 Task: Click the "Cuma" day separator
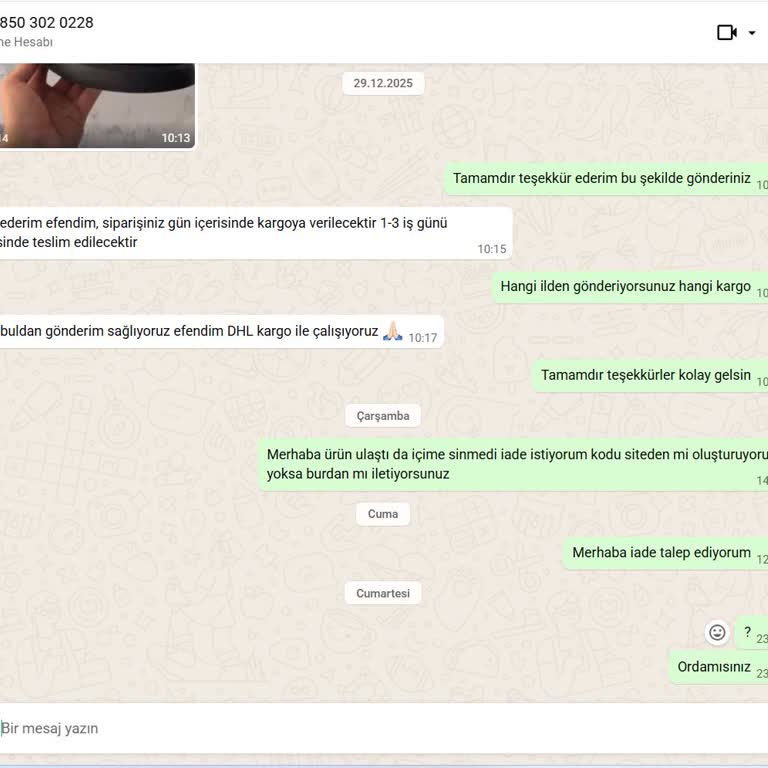tap(383, 514)
